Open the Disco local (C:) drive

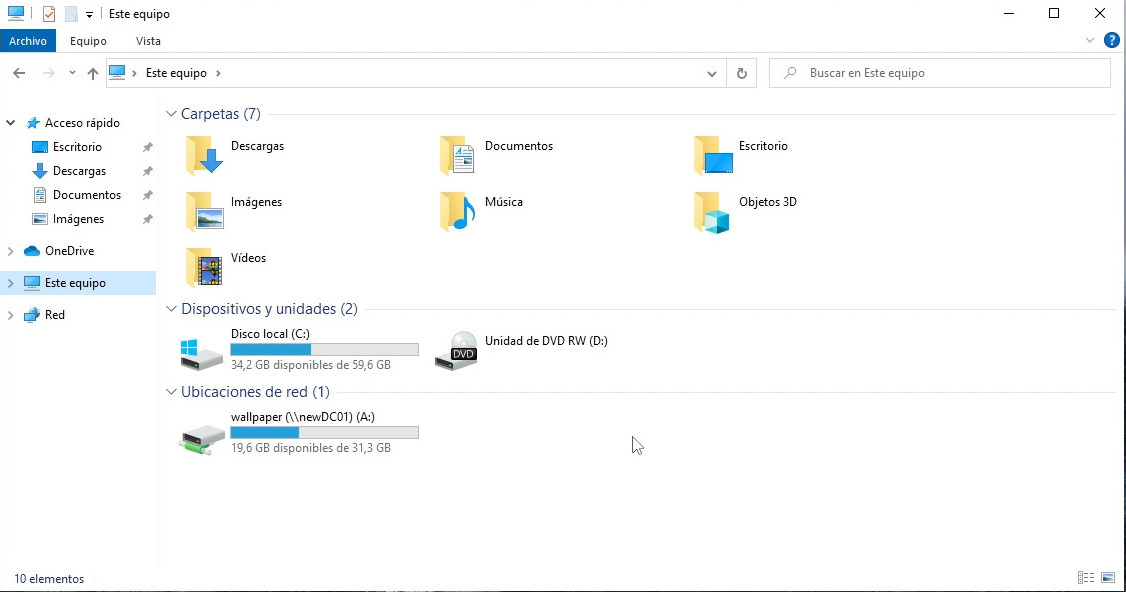click(x=203, y=352)
